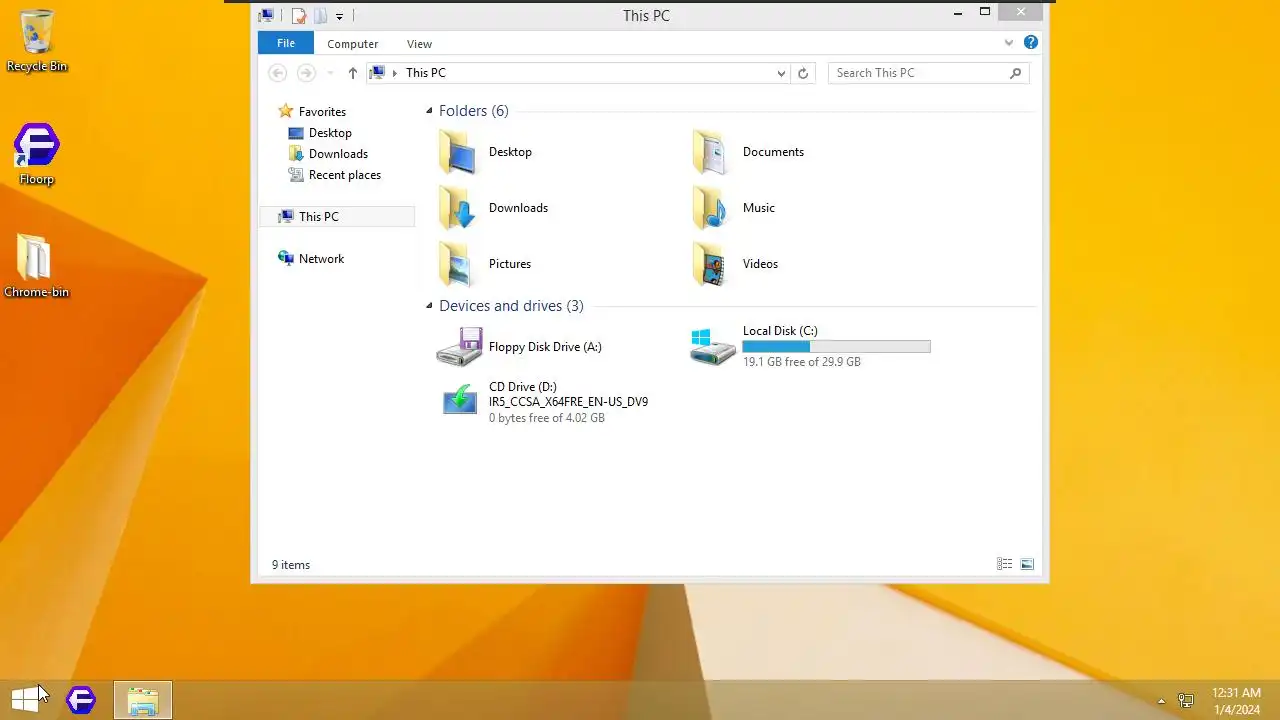Select Downloads under Favorites

[338, 154]
